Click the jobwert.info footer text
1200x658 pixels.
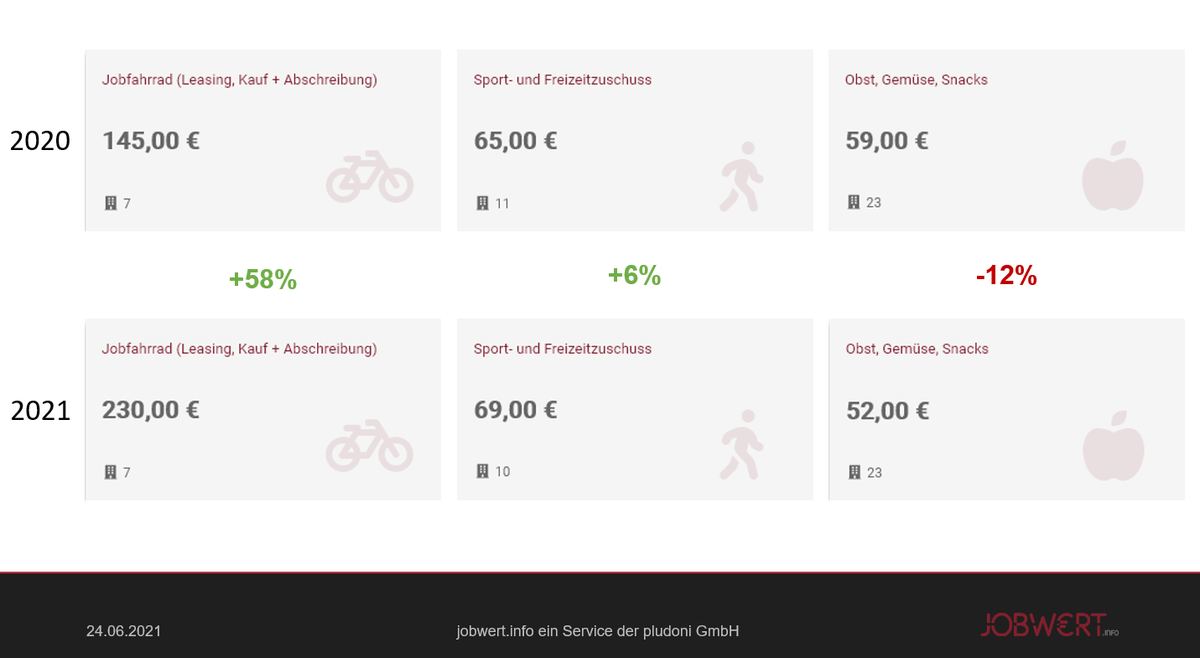[597, 631]
